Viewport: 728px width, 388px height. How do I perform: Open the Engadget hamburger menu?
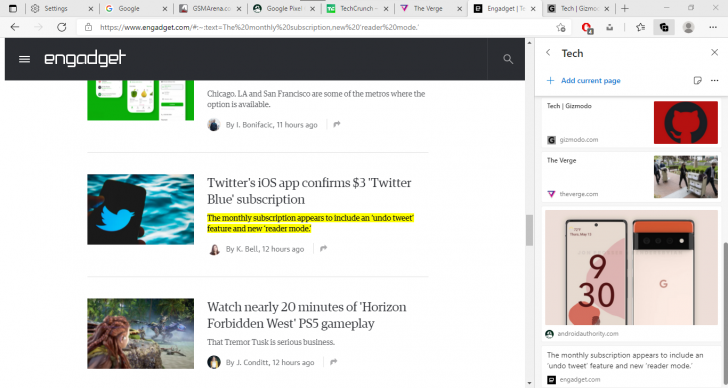click(x=24, y=59)
